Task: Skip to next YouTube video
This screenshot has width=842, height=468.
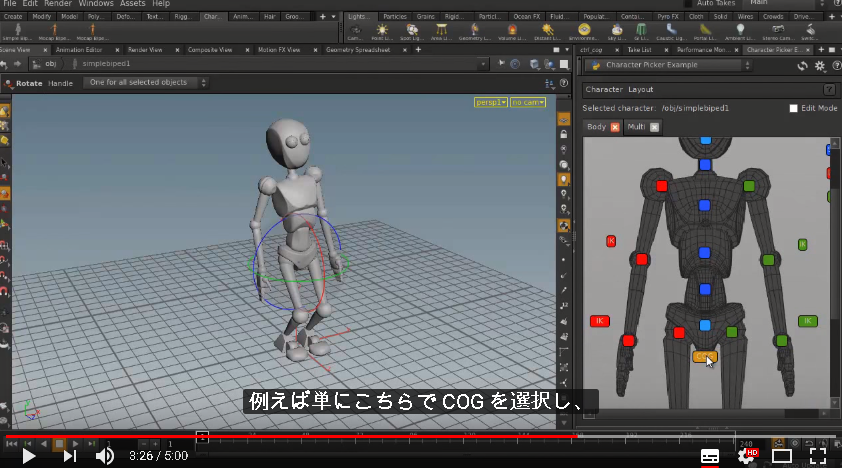Action: click(x=70, y=456)
